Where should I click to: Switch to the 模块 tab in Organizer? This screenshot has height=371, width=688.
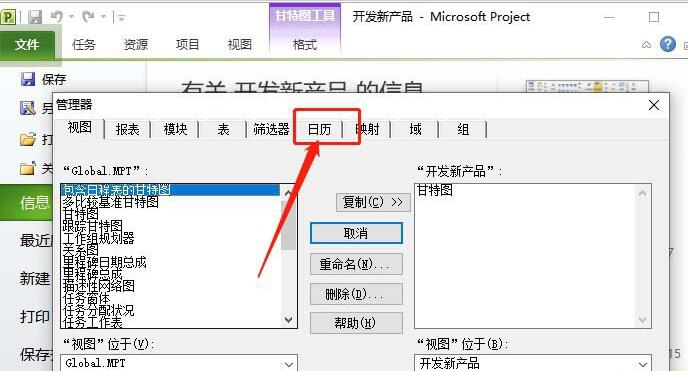click(175, 129)
